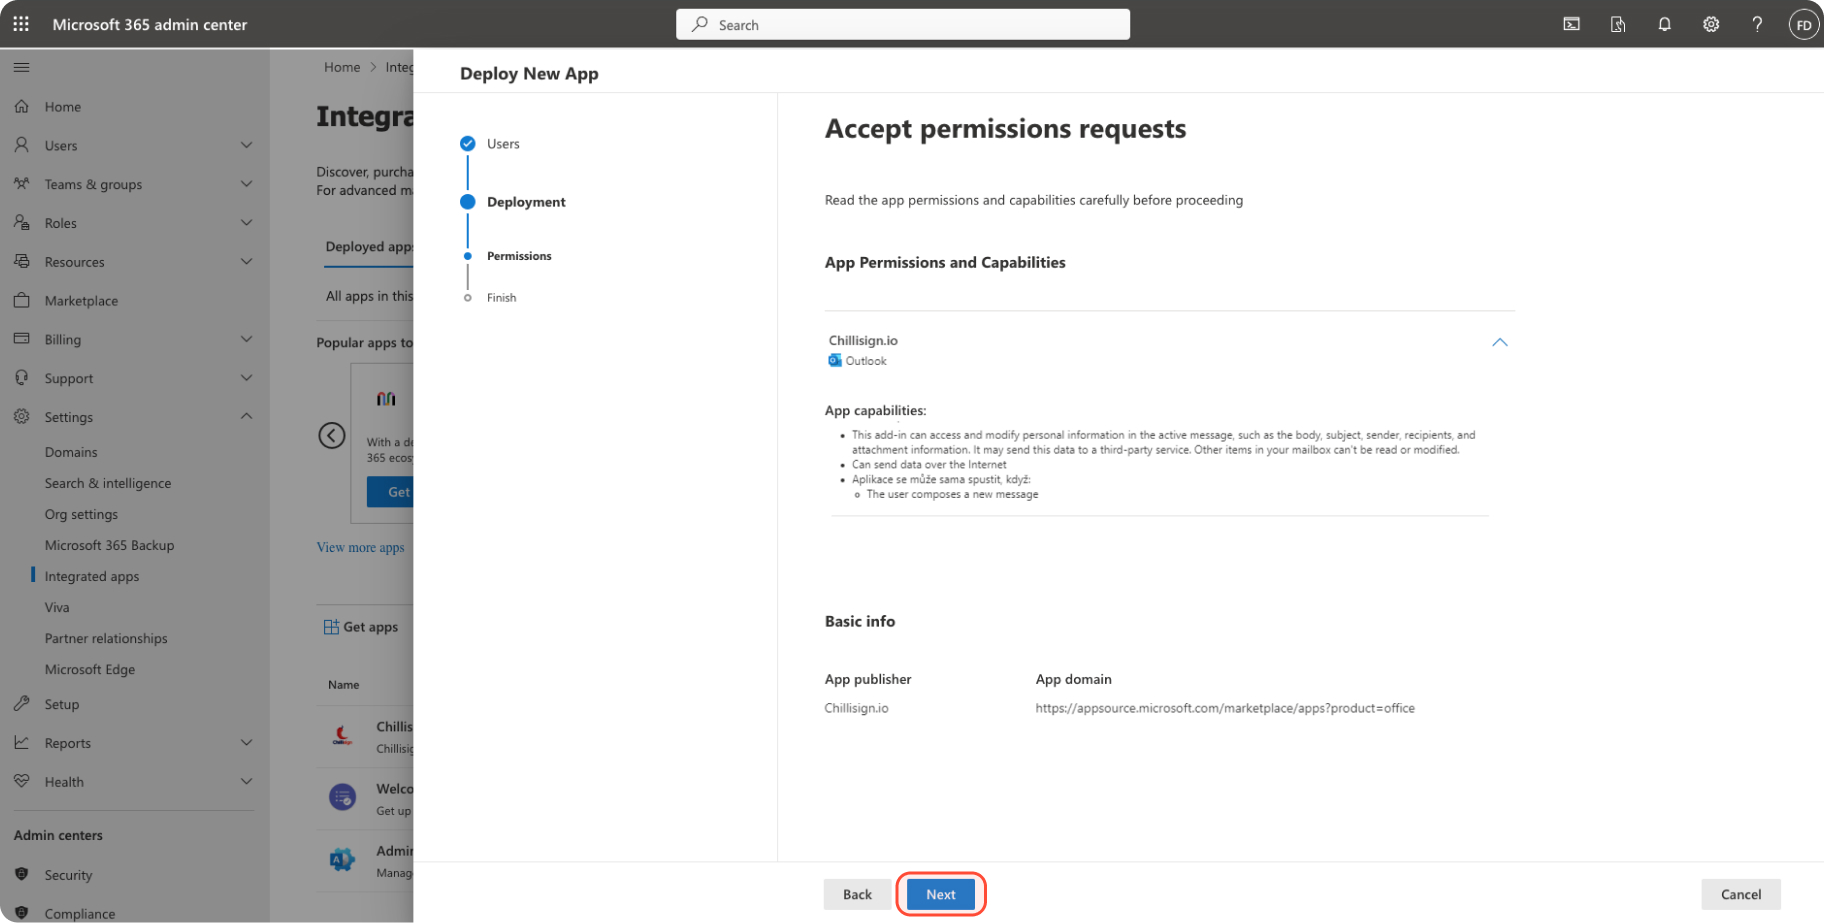Cancel the Deploy New App wizard
1824x923 pixels.
coord(1741,894)
